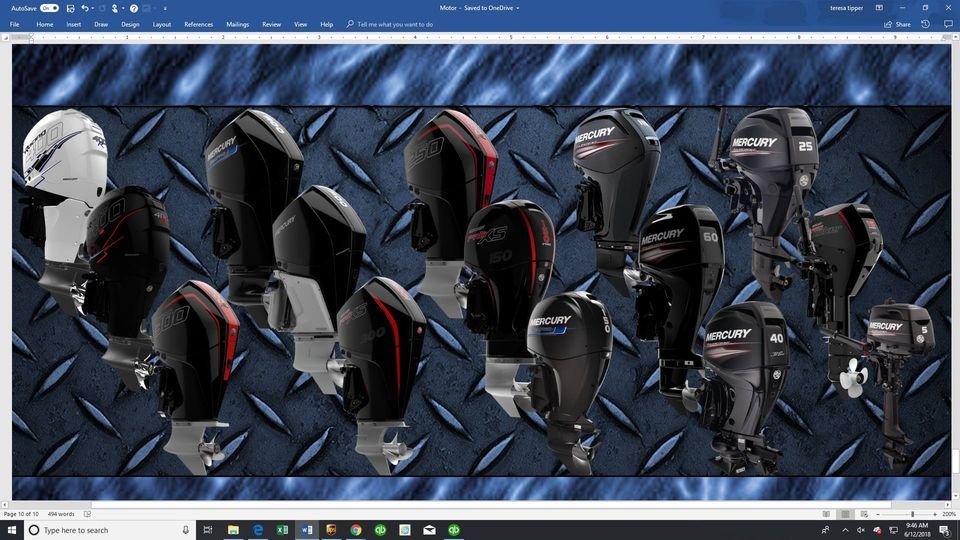Switch to the Review tab
960x540 pixels.
point(271,24)
